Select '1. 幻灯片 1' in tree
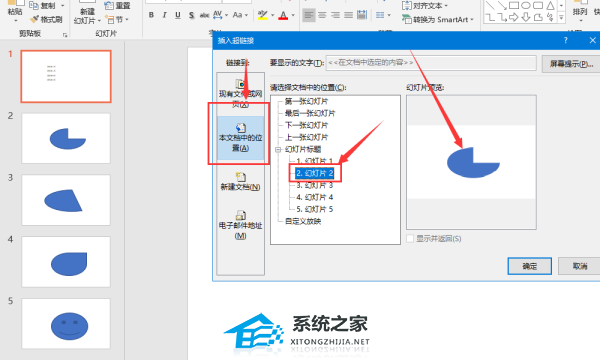 [x=315, y=161]
